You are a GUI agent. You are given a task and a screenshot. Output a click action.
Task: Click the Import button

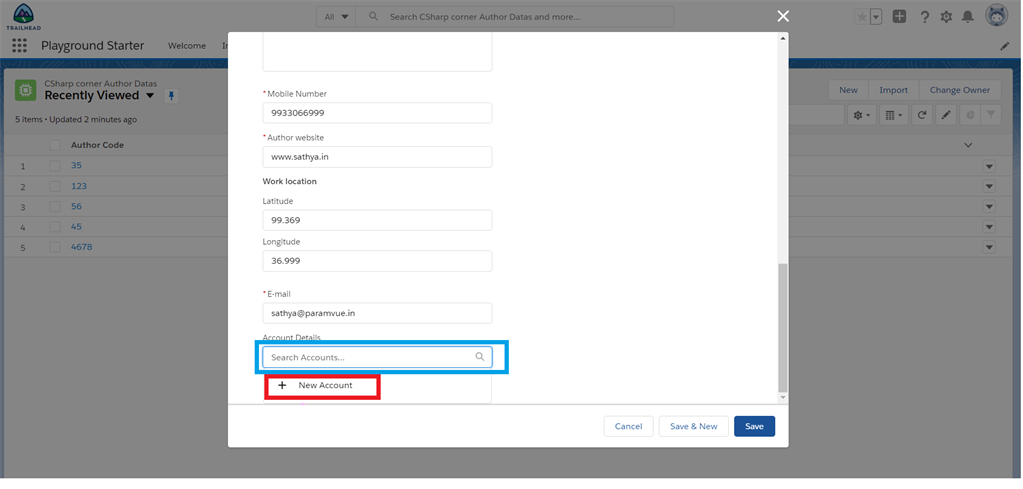point(893,90)
